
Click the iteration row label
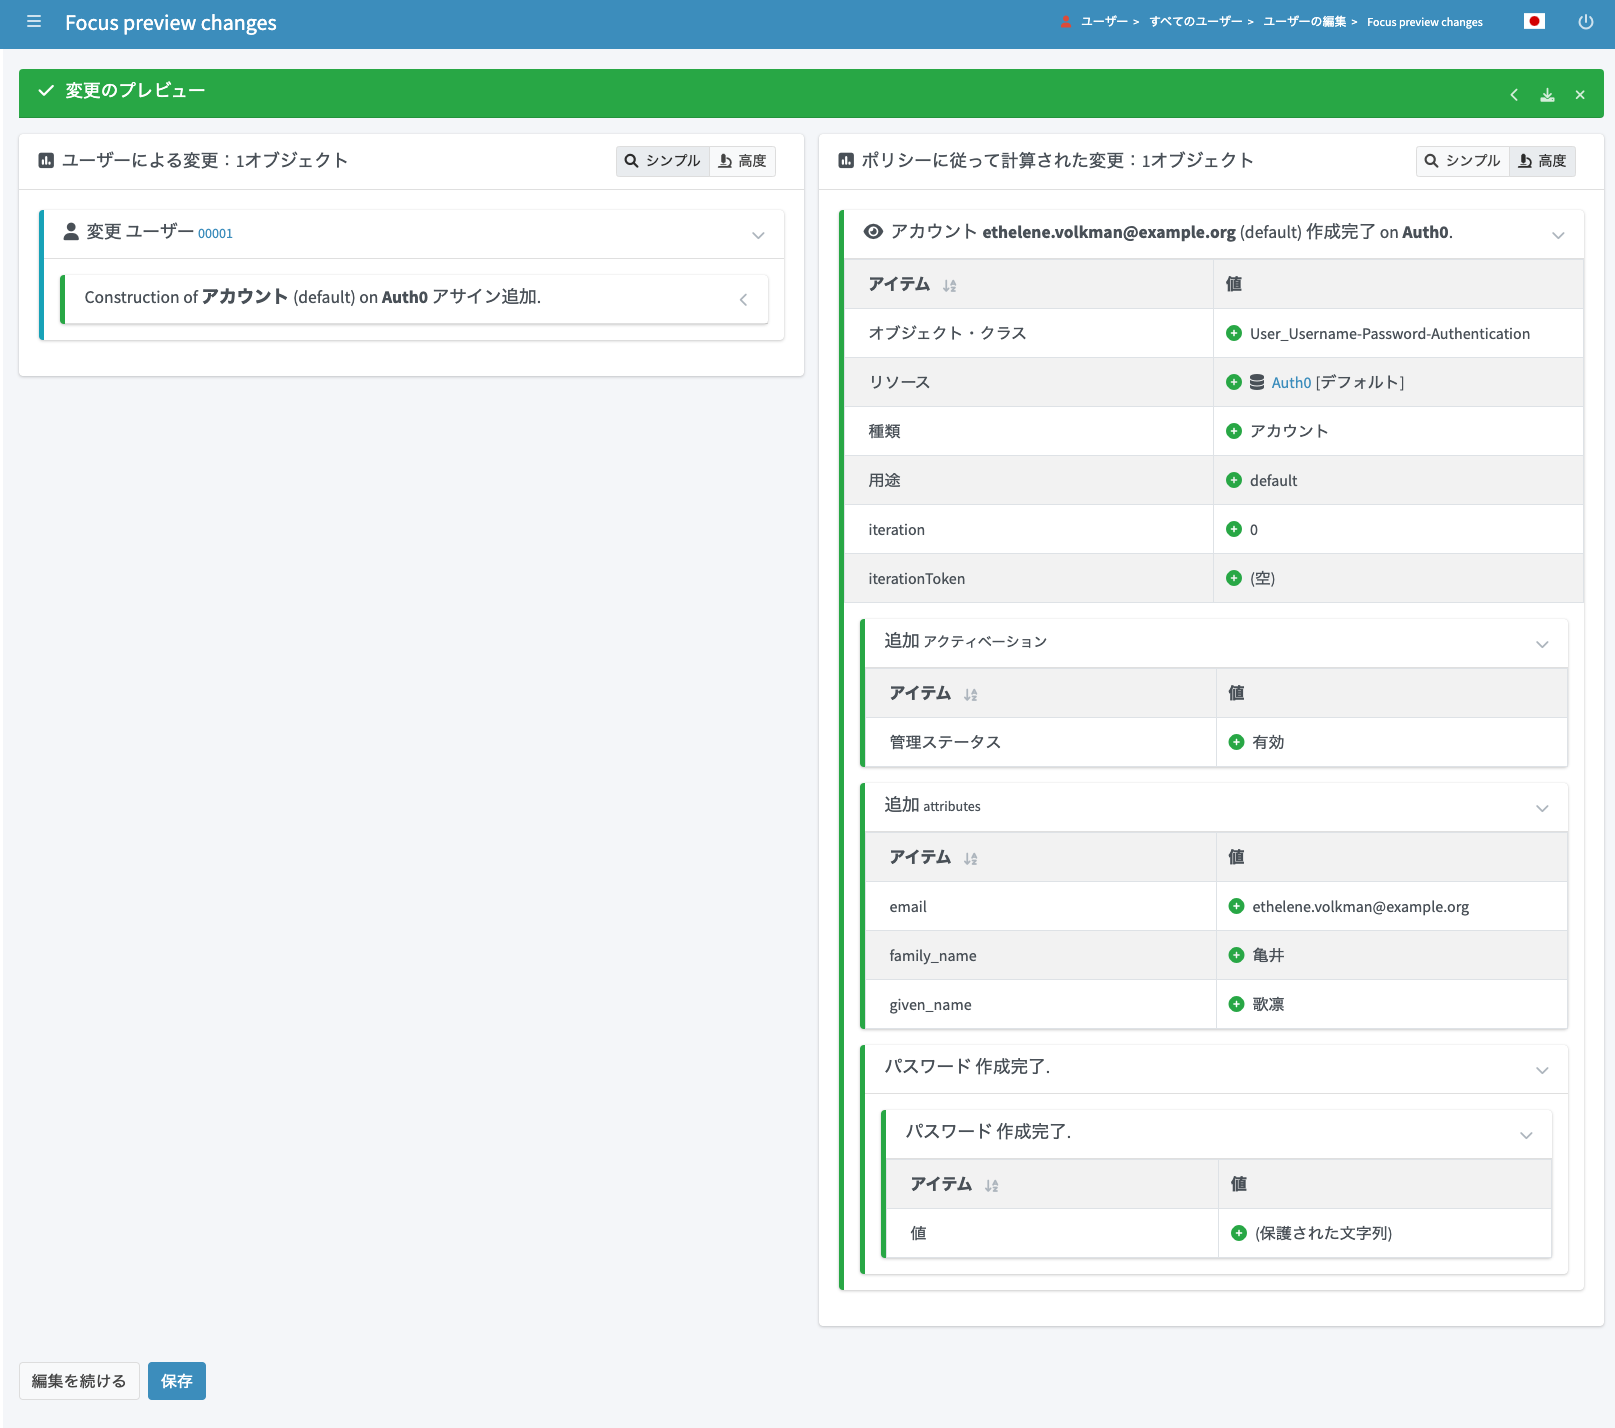click(x=896, y=529)
